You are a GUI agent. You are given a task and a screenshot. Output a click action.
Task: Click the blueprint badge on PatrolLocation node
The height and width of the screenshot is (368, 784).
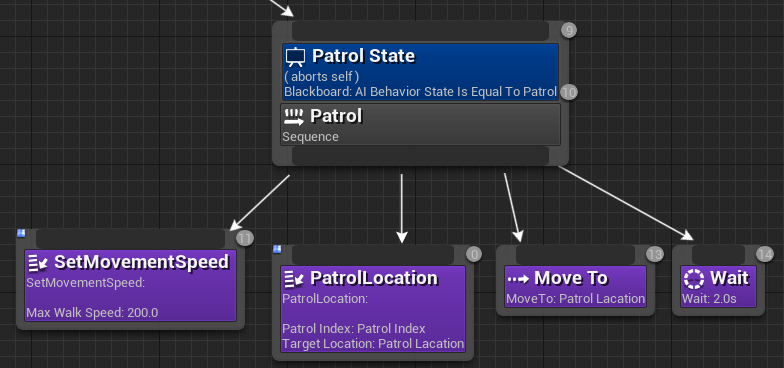(x=277, y=249)
